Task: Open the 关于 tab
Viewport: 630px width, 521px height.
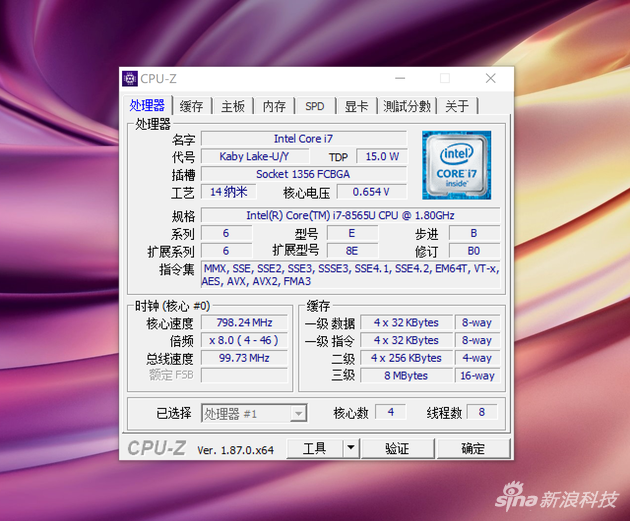Action: coord(457,106)
